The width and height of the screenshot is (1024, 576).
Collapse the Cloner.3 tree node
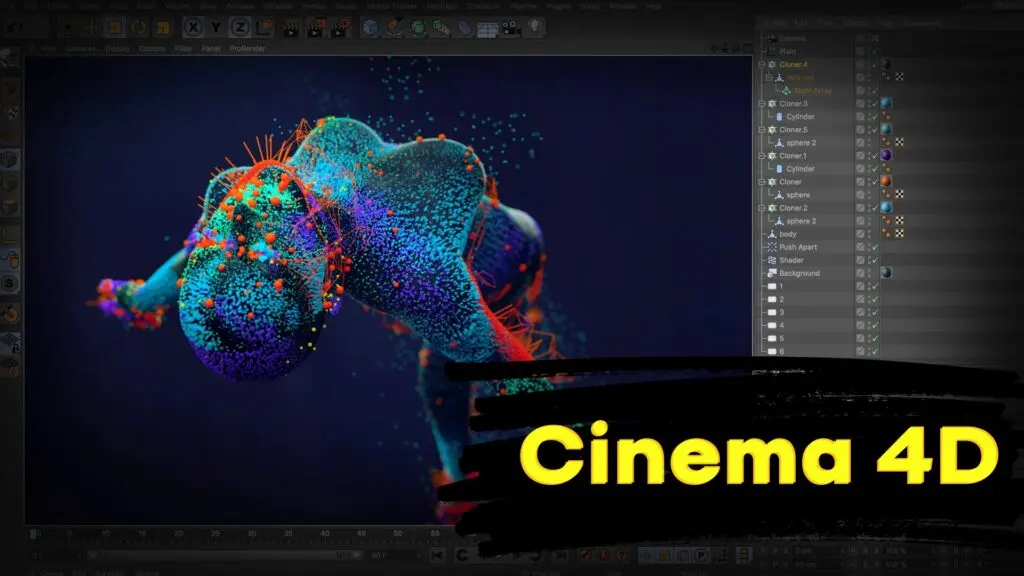click(x=761, y=103)
